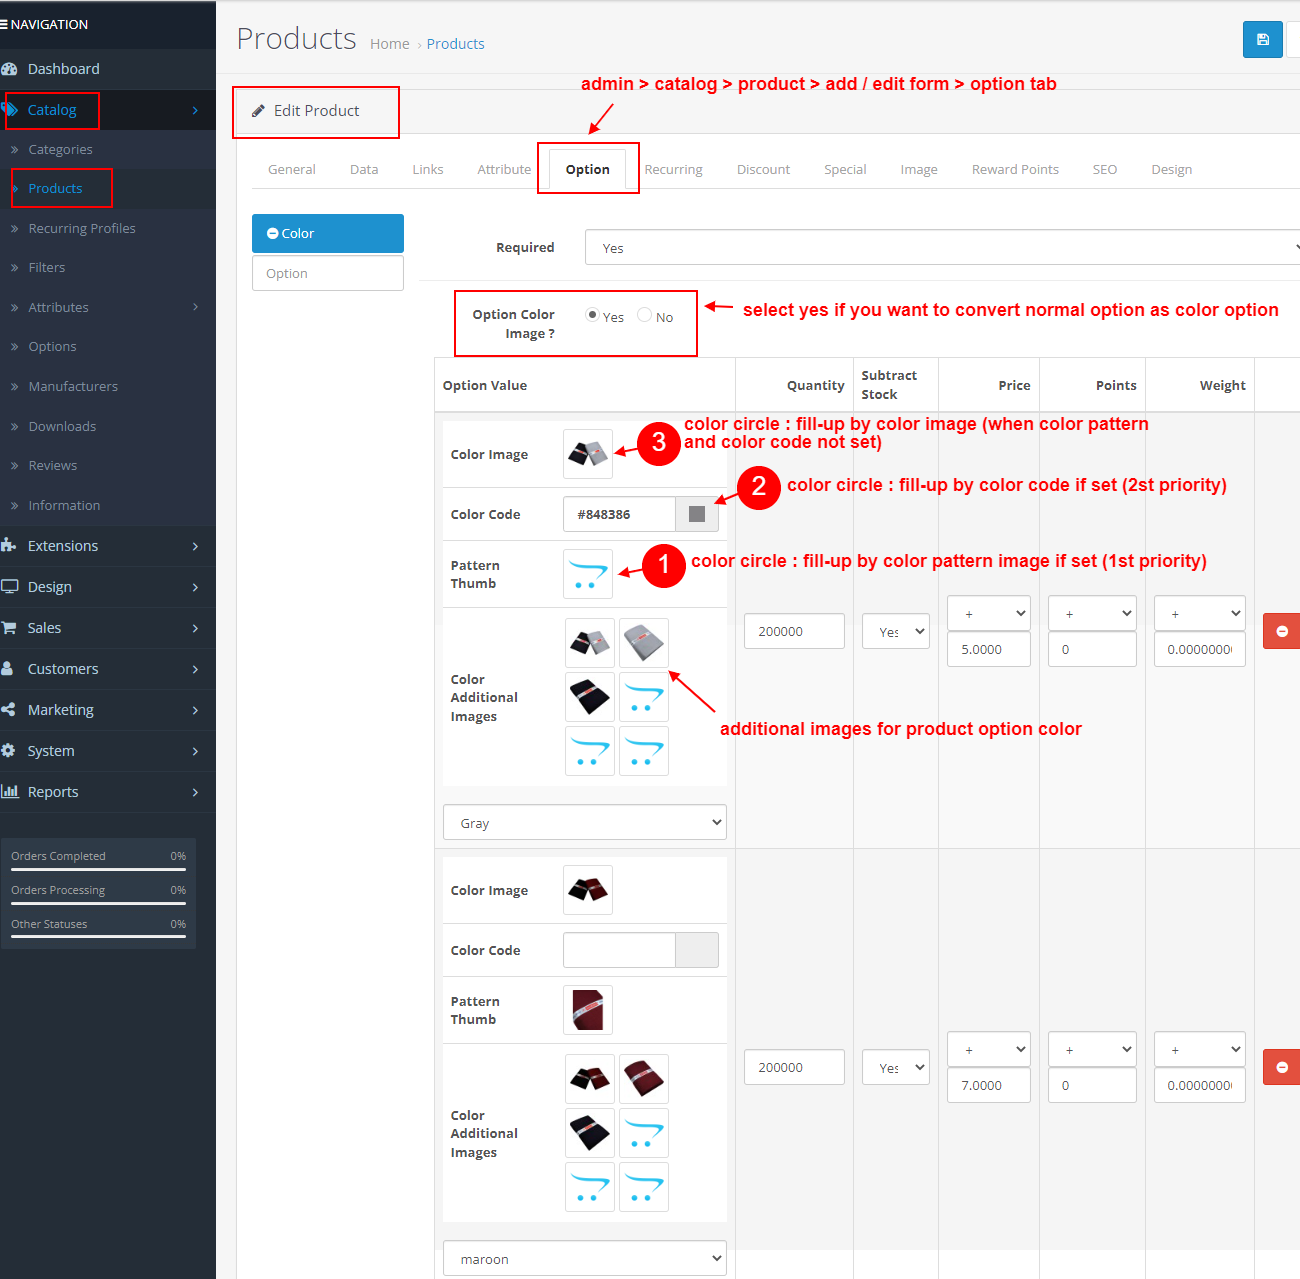Open the SEO tab
This screenshot has height=1279, width=1300.
1104,169
